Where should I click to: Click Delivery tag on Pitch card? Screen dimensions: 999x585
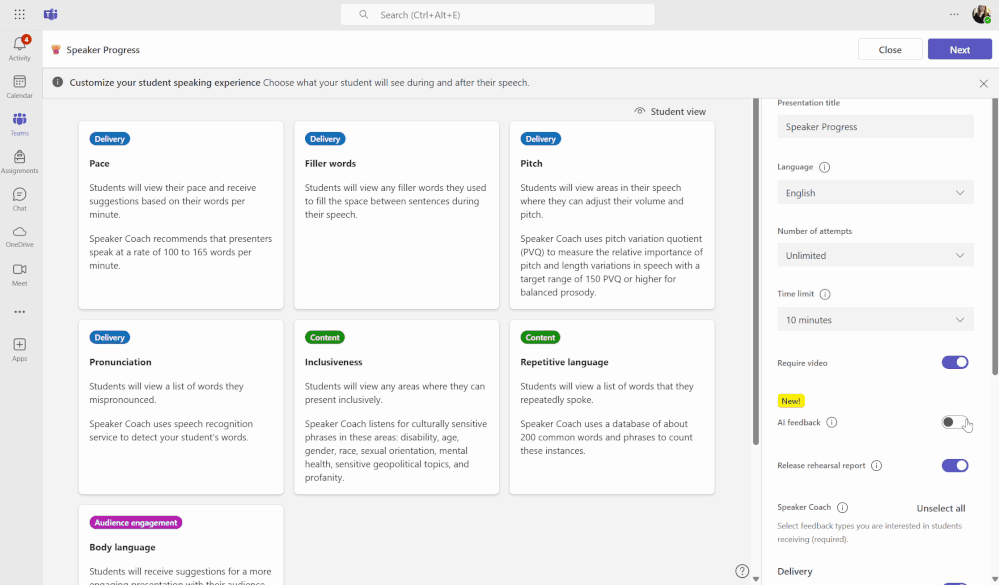click(540, 139)
